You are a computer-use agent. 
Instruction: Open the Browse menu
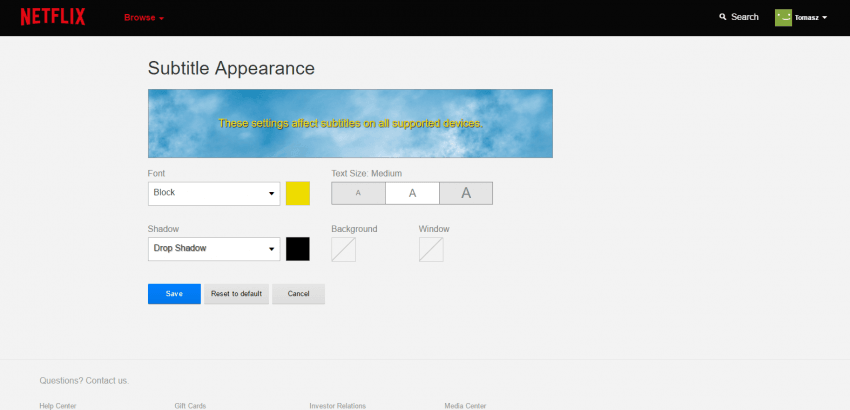point(144,17)
